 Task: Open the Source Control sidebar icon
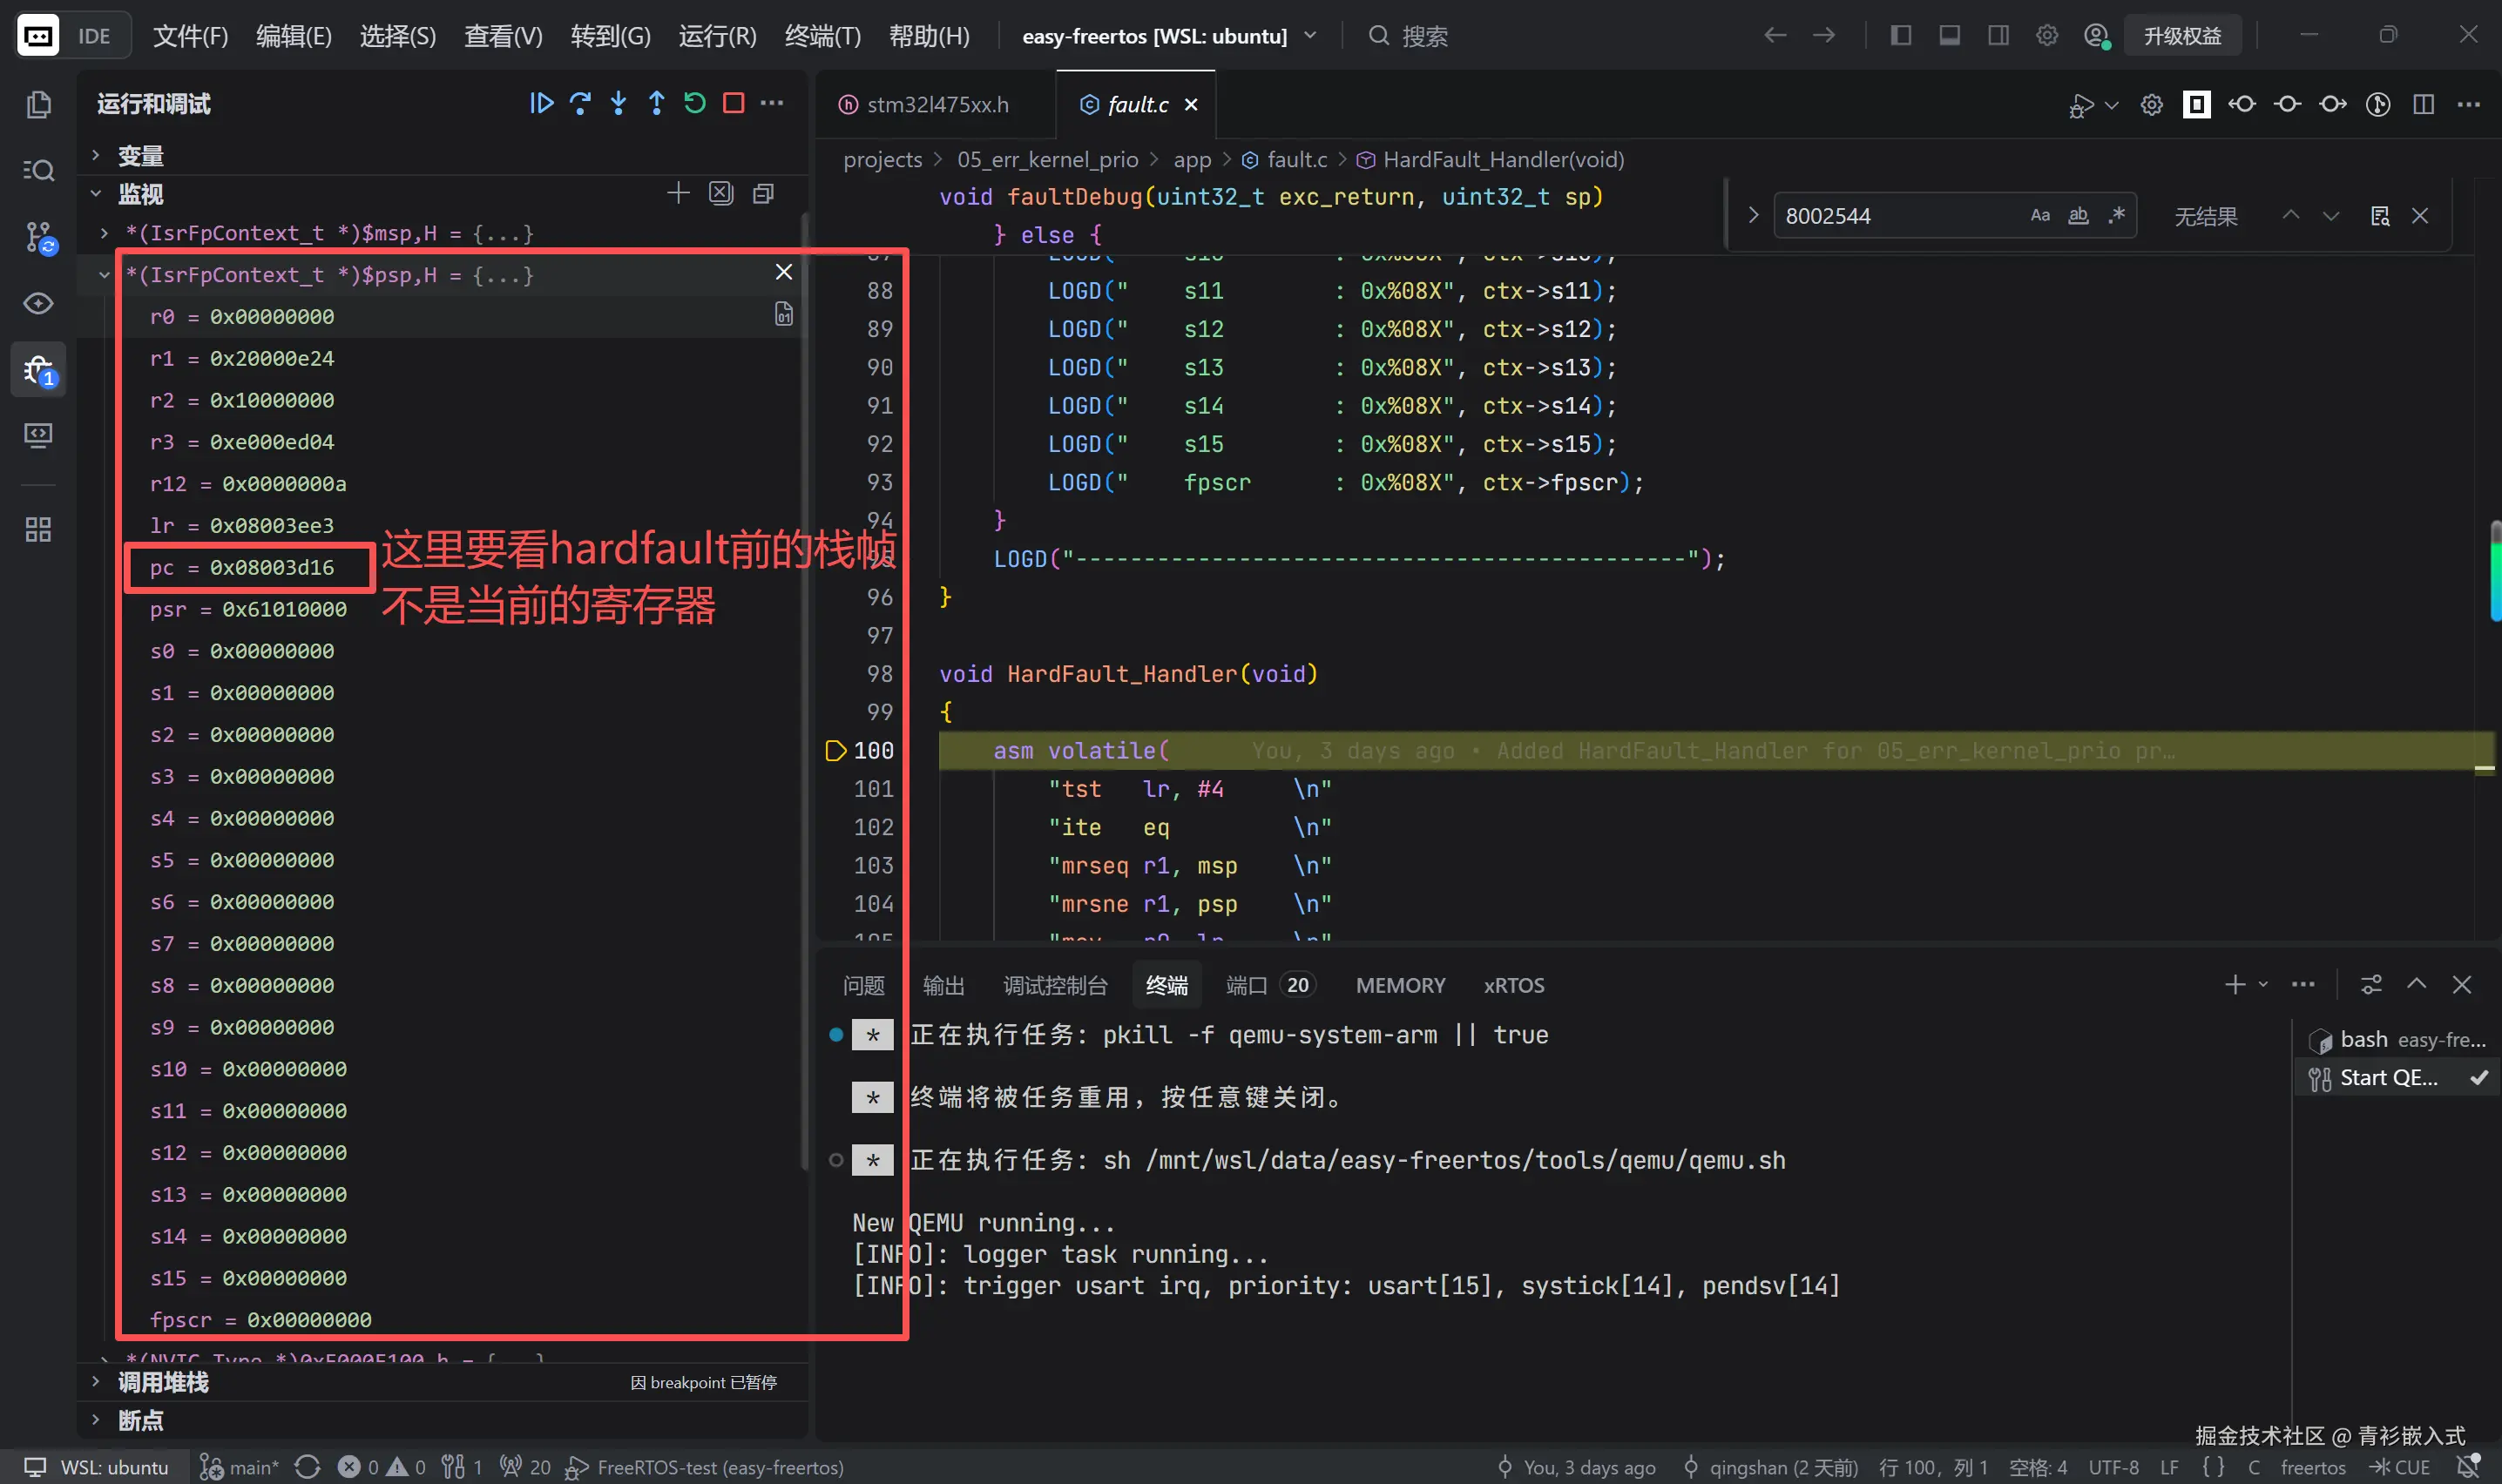(x=38, y=237)
